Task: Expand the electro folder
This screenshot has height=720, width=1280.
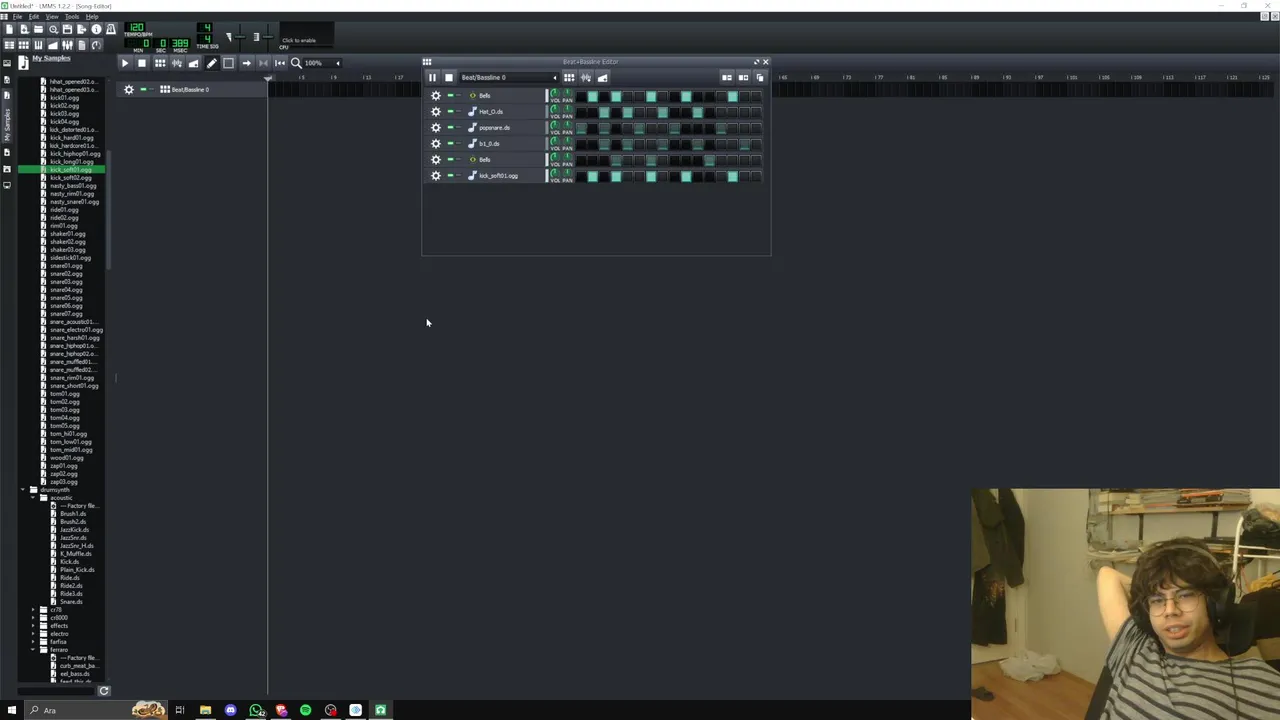Action: pyautogui.click(x=33, y=633)
